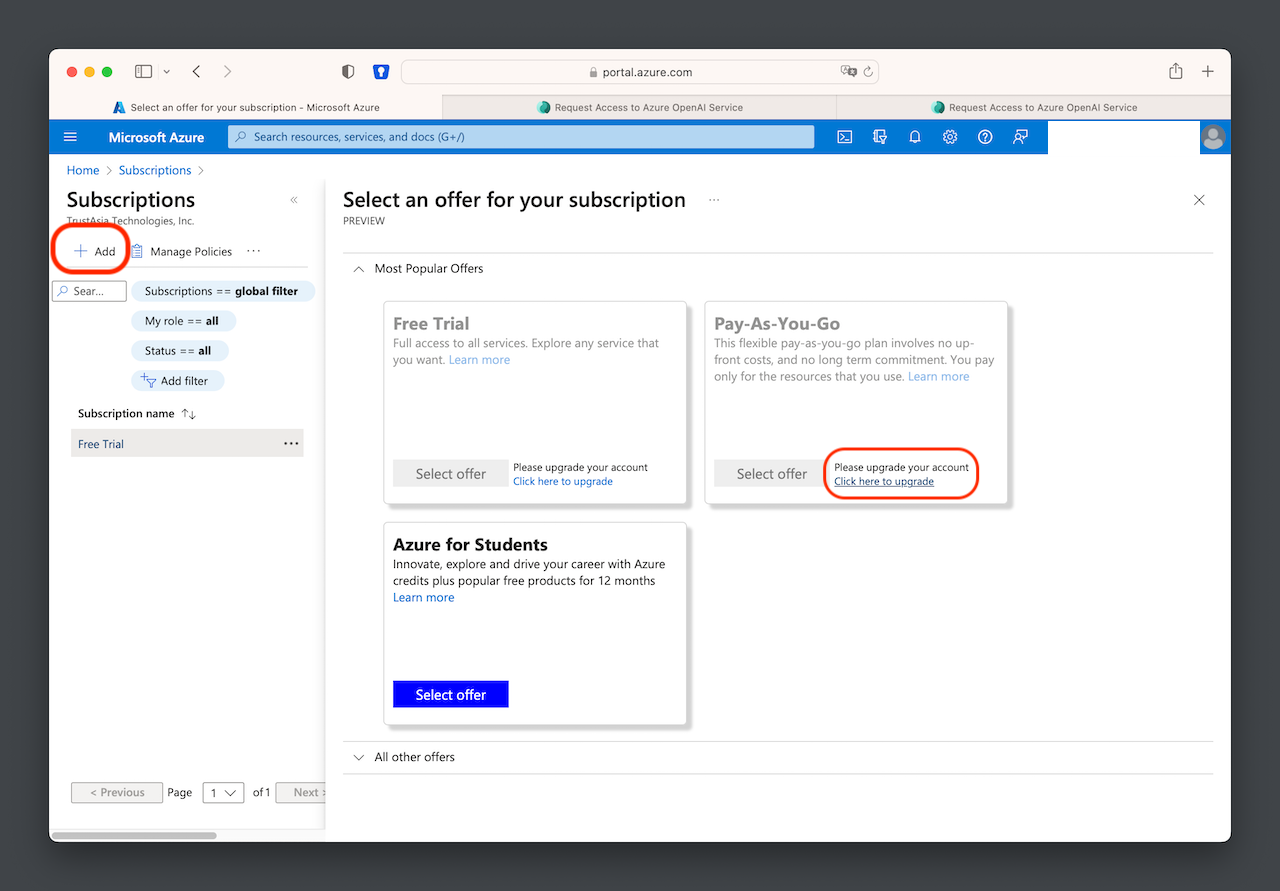The width and height of the screenshot is (1280, 891).
Task: Click Learn more under Azure for Students
Action: coord(423,597)
